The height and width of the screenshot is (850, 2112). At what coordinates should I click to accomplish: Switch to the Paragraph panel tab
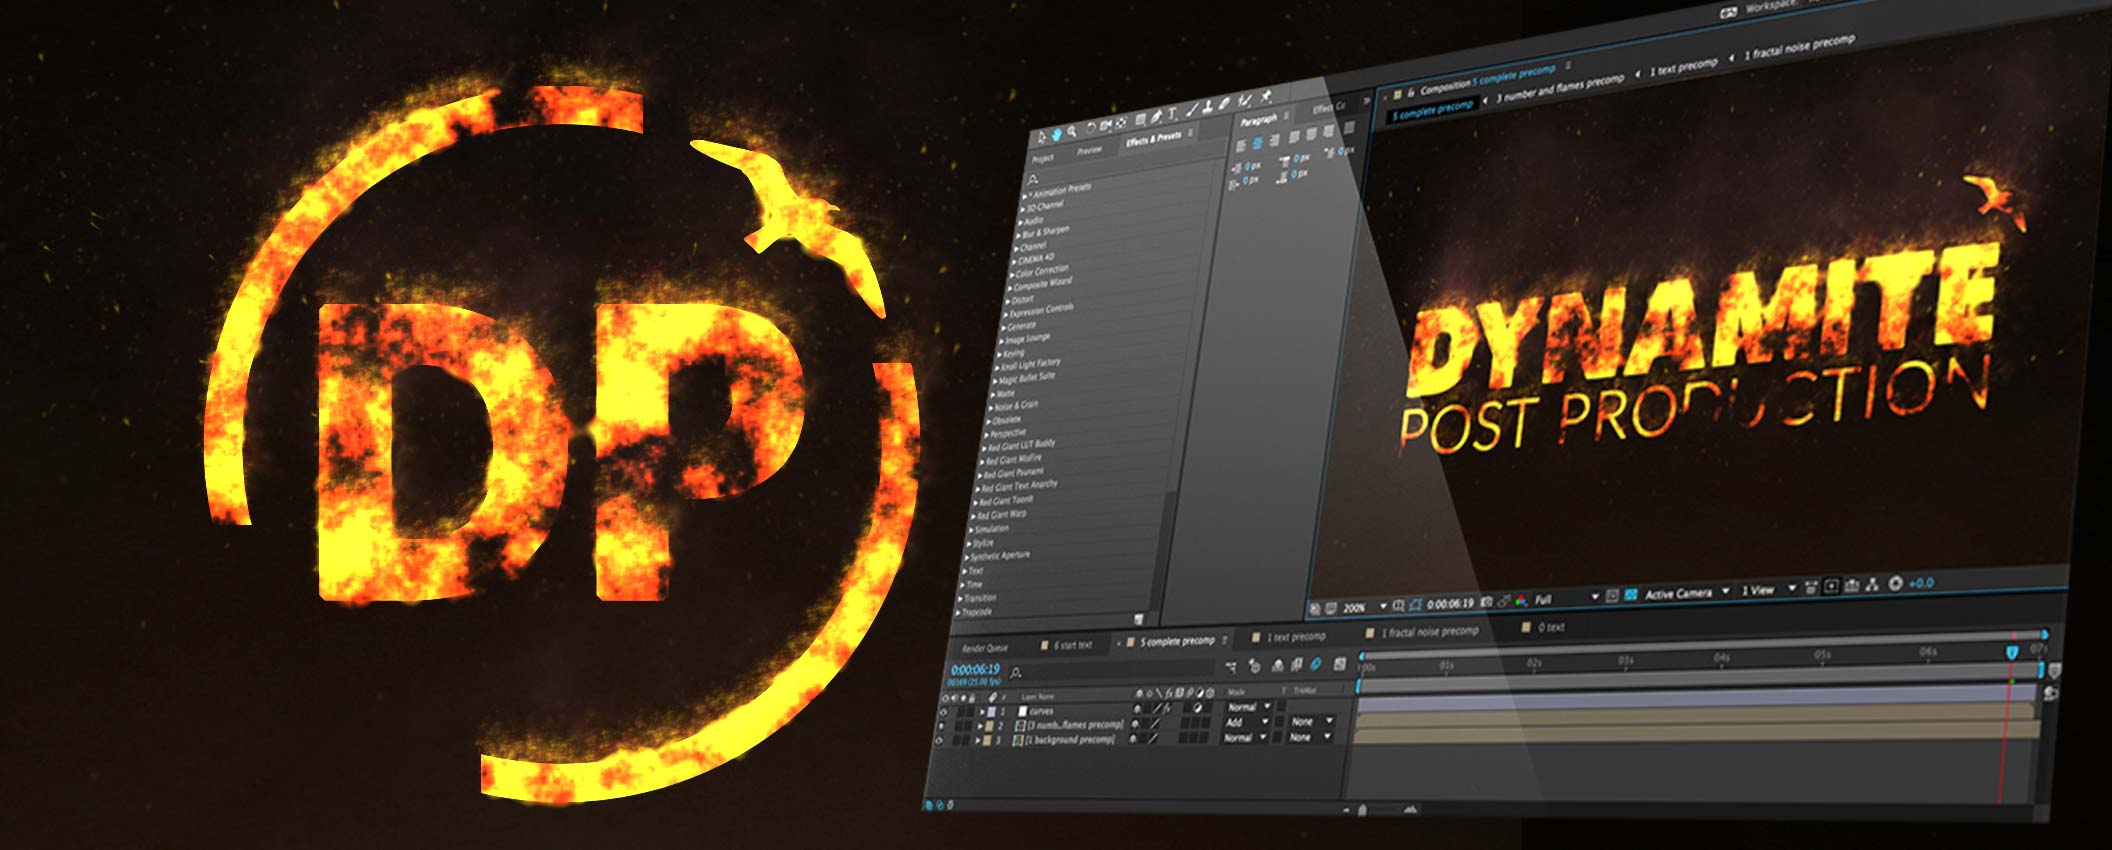(1259, 121)
